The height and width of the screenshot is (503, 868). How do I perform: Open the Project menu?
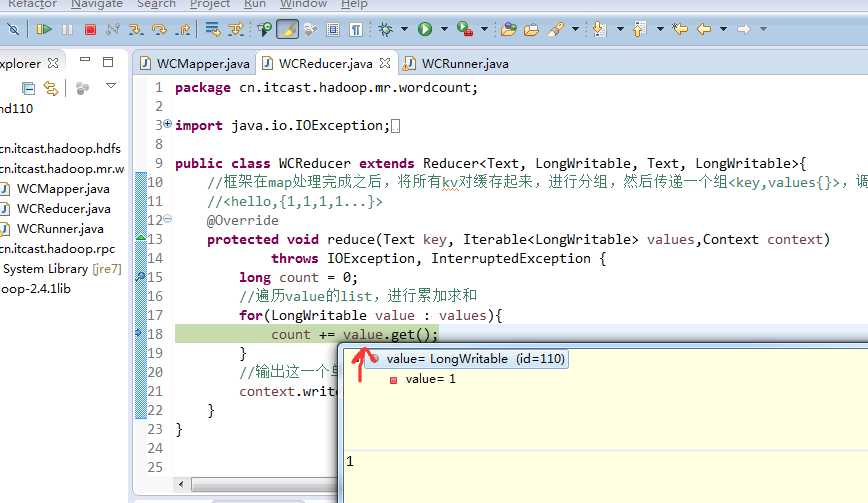(x=210, y=4)
